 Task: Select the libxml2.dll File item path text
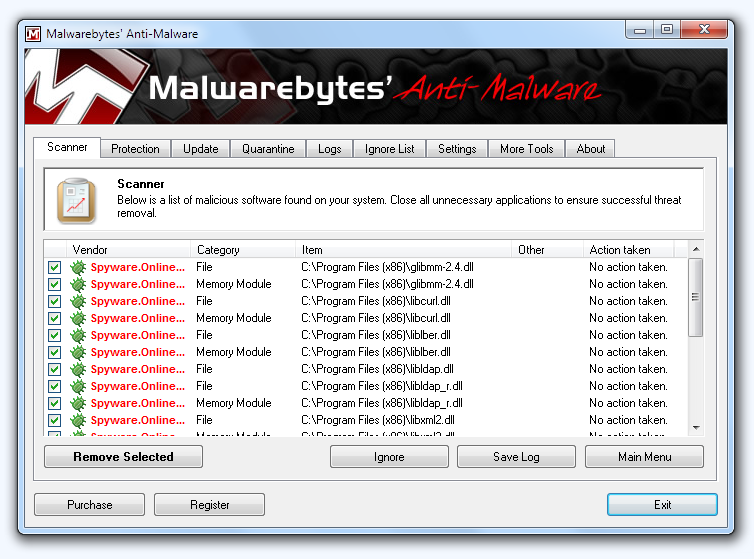(378, 420)
